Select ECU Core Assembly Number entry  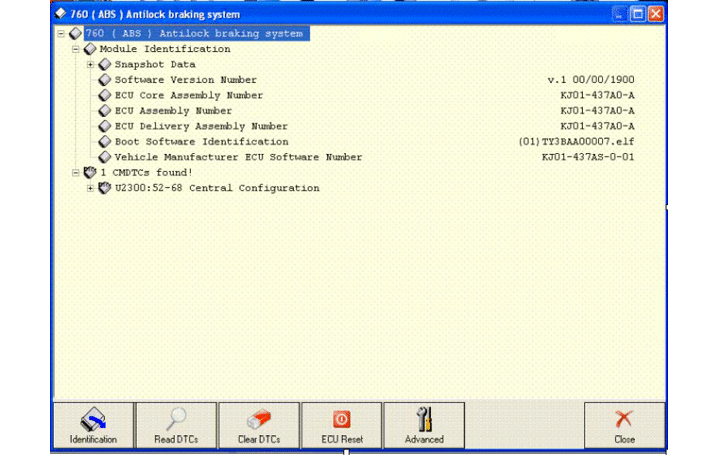coord(188,96)
